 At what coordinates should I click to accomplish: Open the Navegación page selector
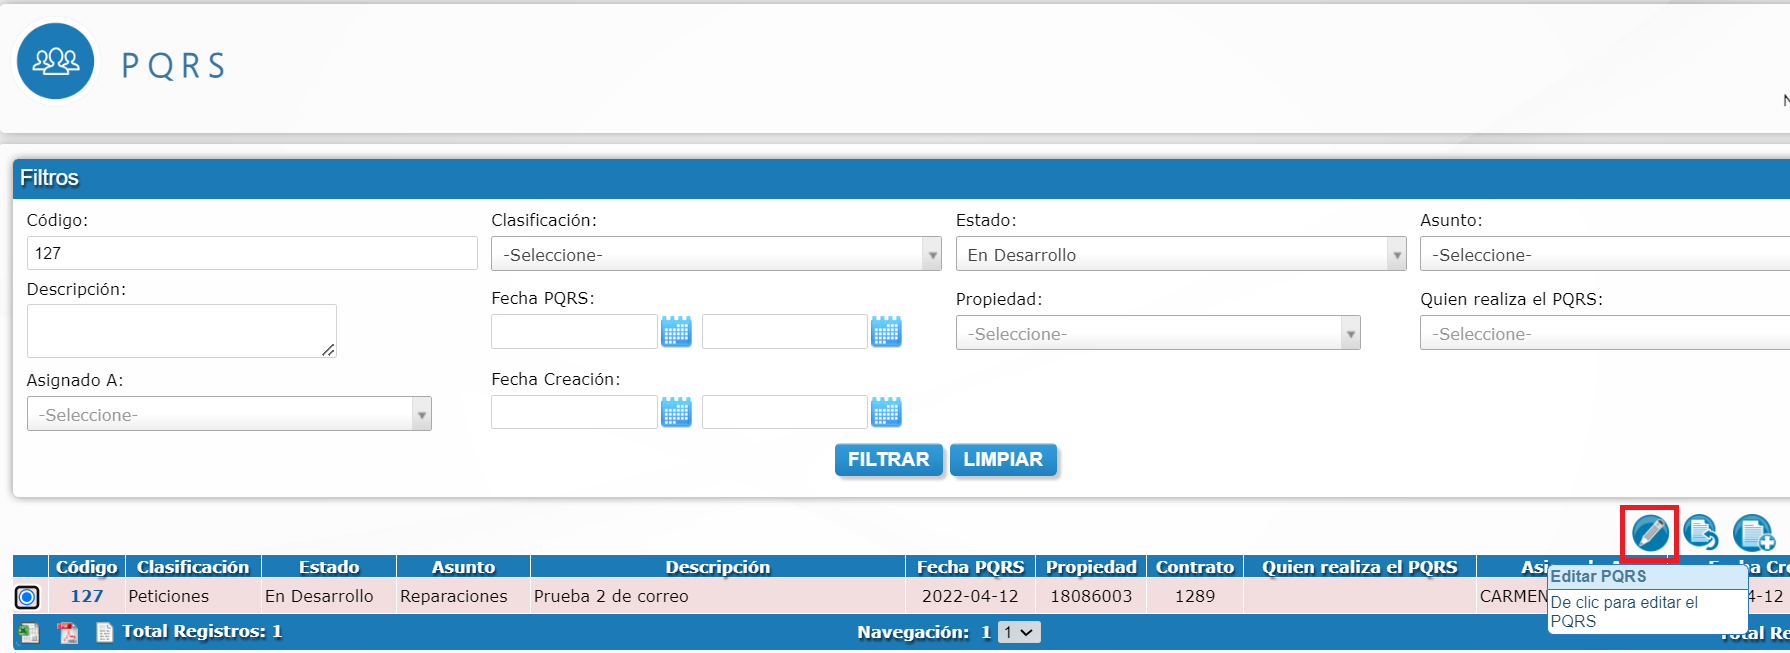1020,632
